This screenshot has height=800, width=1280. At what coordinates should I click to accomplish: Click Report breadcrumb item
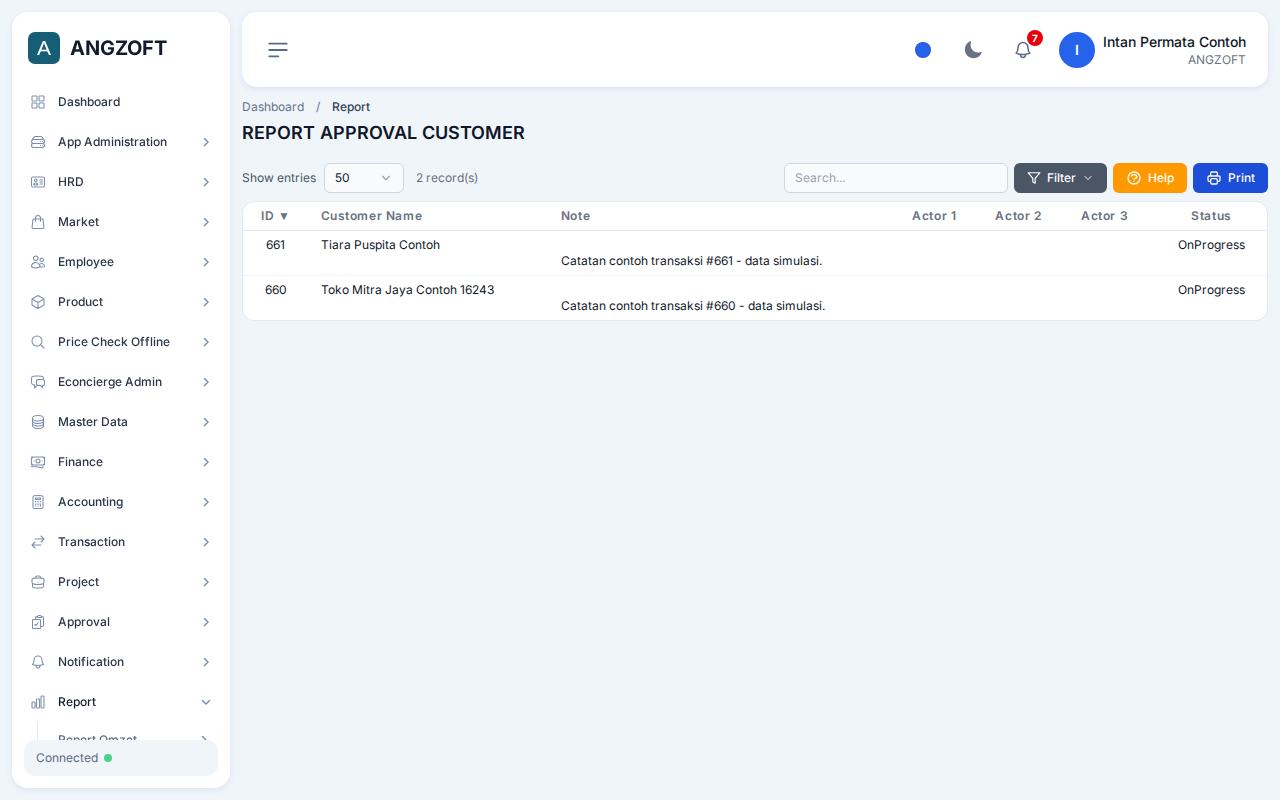[351, 107]
